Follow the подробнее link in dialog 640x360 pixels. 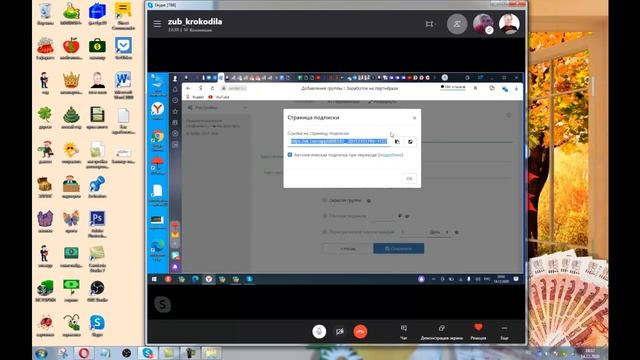tap(391, 155)
